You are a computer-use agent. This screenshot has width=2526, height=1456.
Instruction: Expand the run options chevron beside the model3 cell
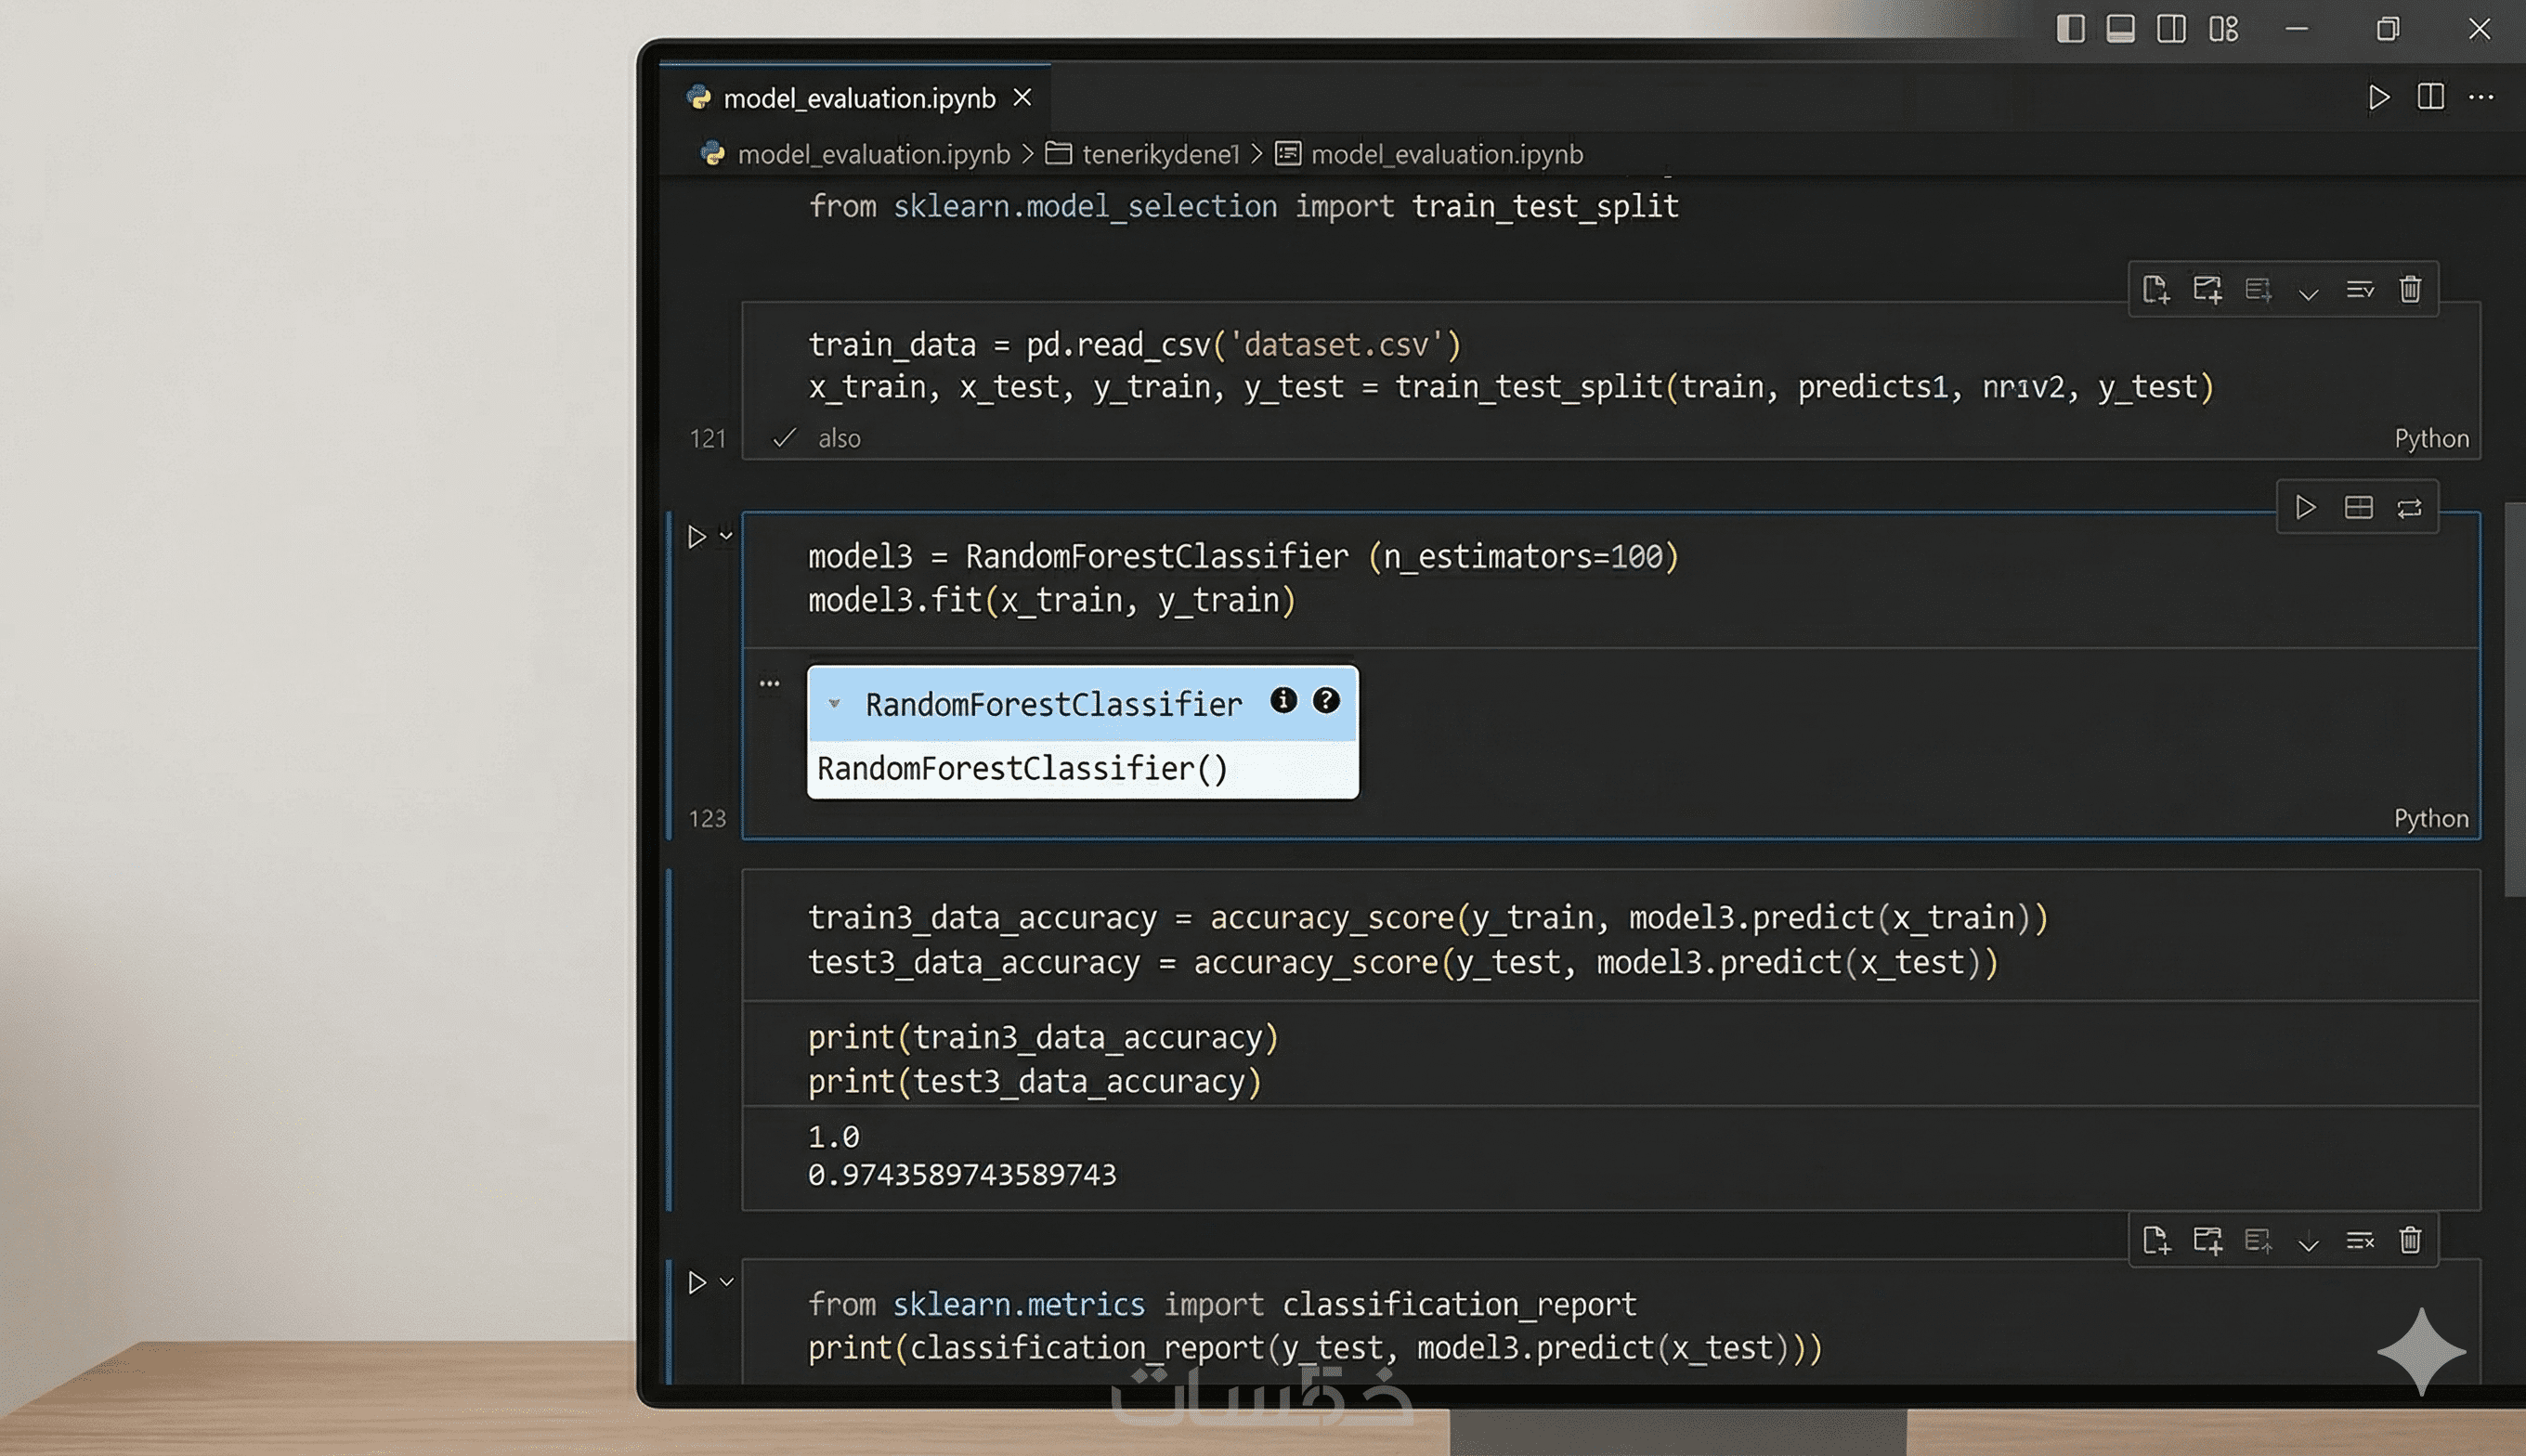(726, 536)
